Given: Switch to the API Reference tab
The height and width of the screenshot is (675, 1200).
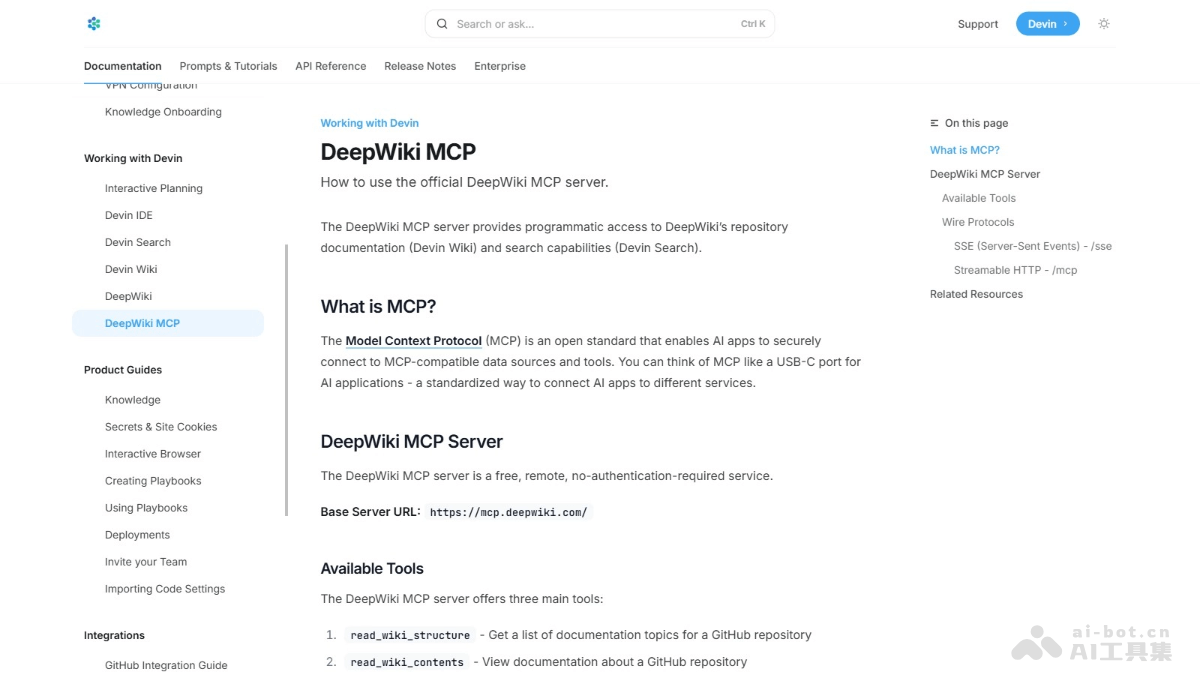Looking at the screenshot, I should pos(330,66).
